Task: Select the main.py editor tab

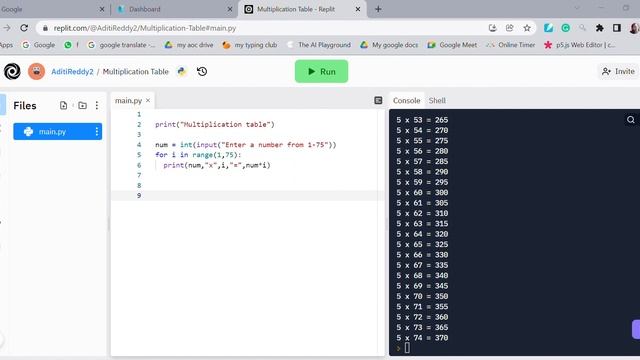Action: 128,100
